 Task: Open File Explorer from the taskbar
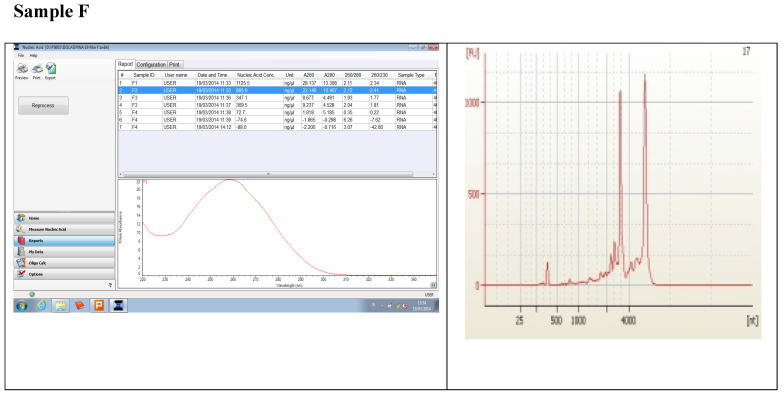(x=60, y=306)
